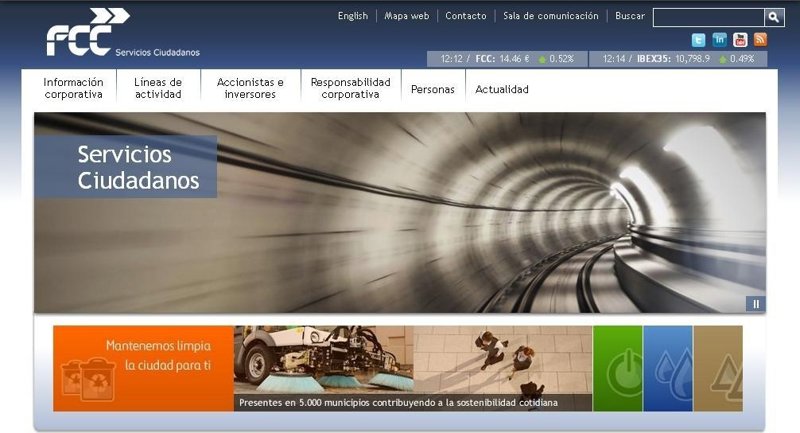Pause the tunnel banner slideshow
800x433 pixels.
756,303
